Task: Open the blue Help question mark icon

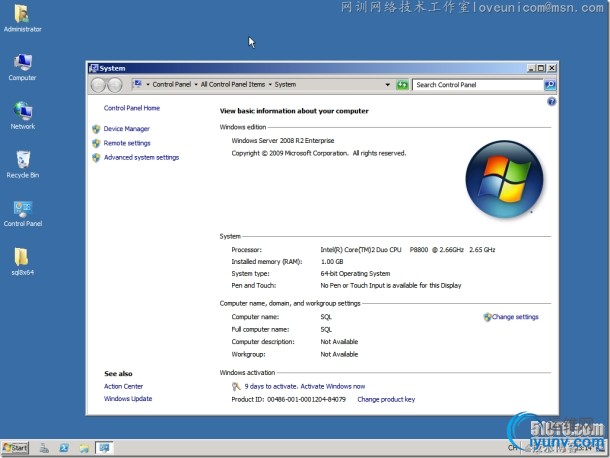Action: pyautogui.click(x=551, y=102)
